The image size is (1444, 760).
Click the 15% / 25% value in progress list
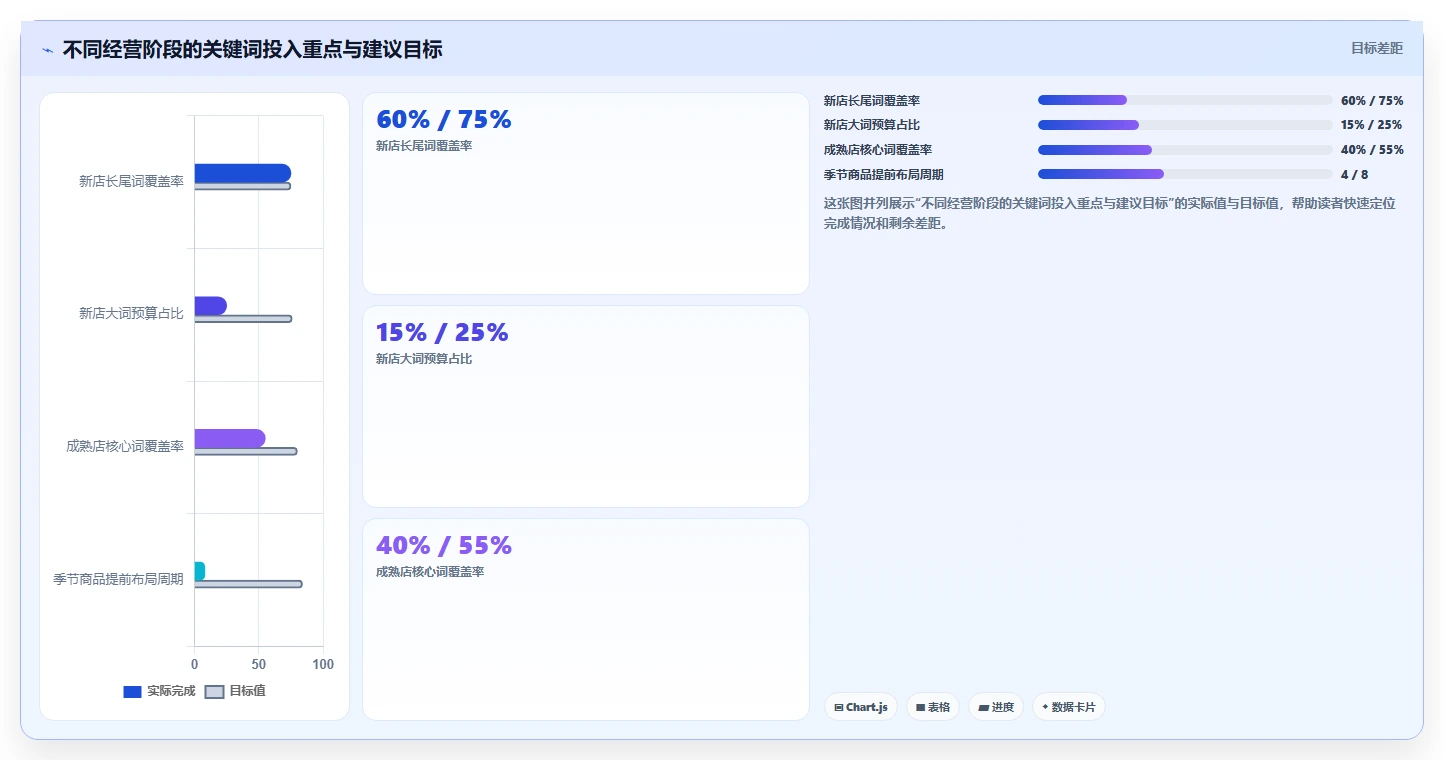click(1372, 125)
